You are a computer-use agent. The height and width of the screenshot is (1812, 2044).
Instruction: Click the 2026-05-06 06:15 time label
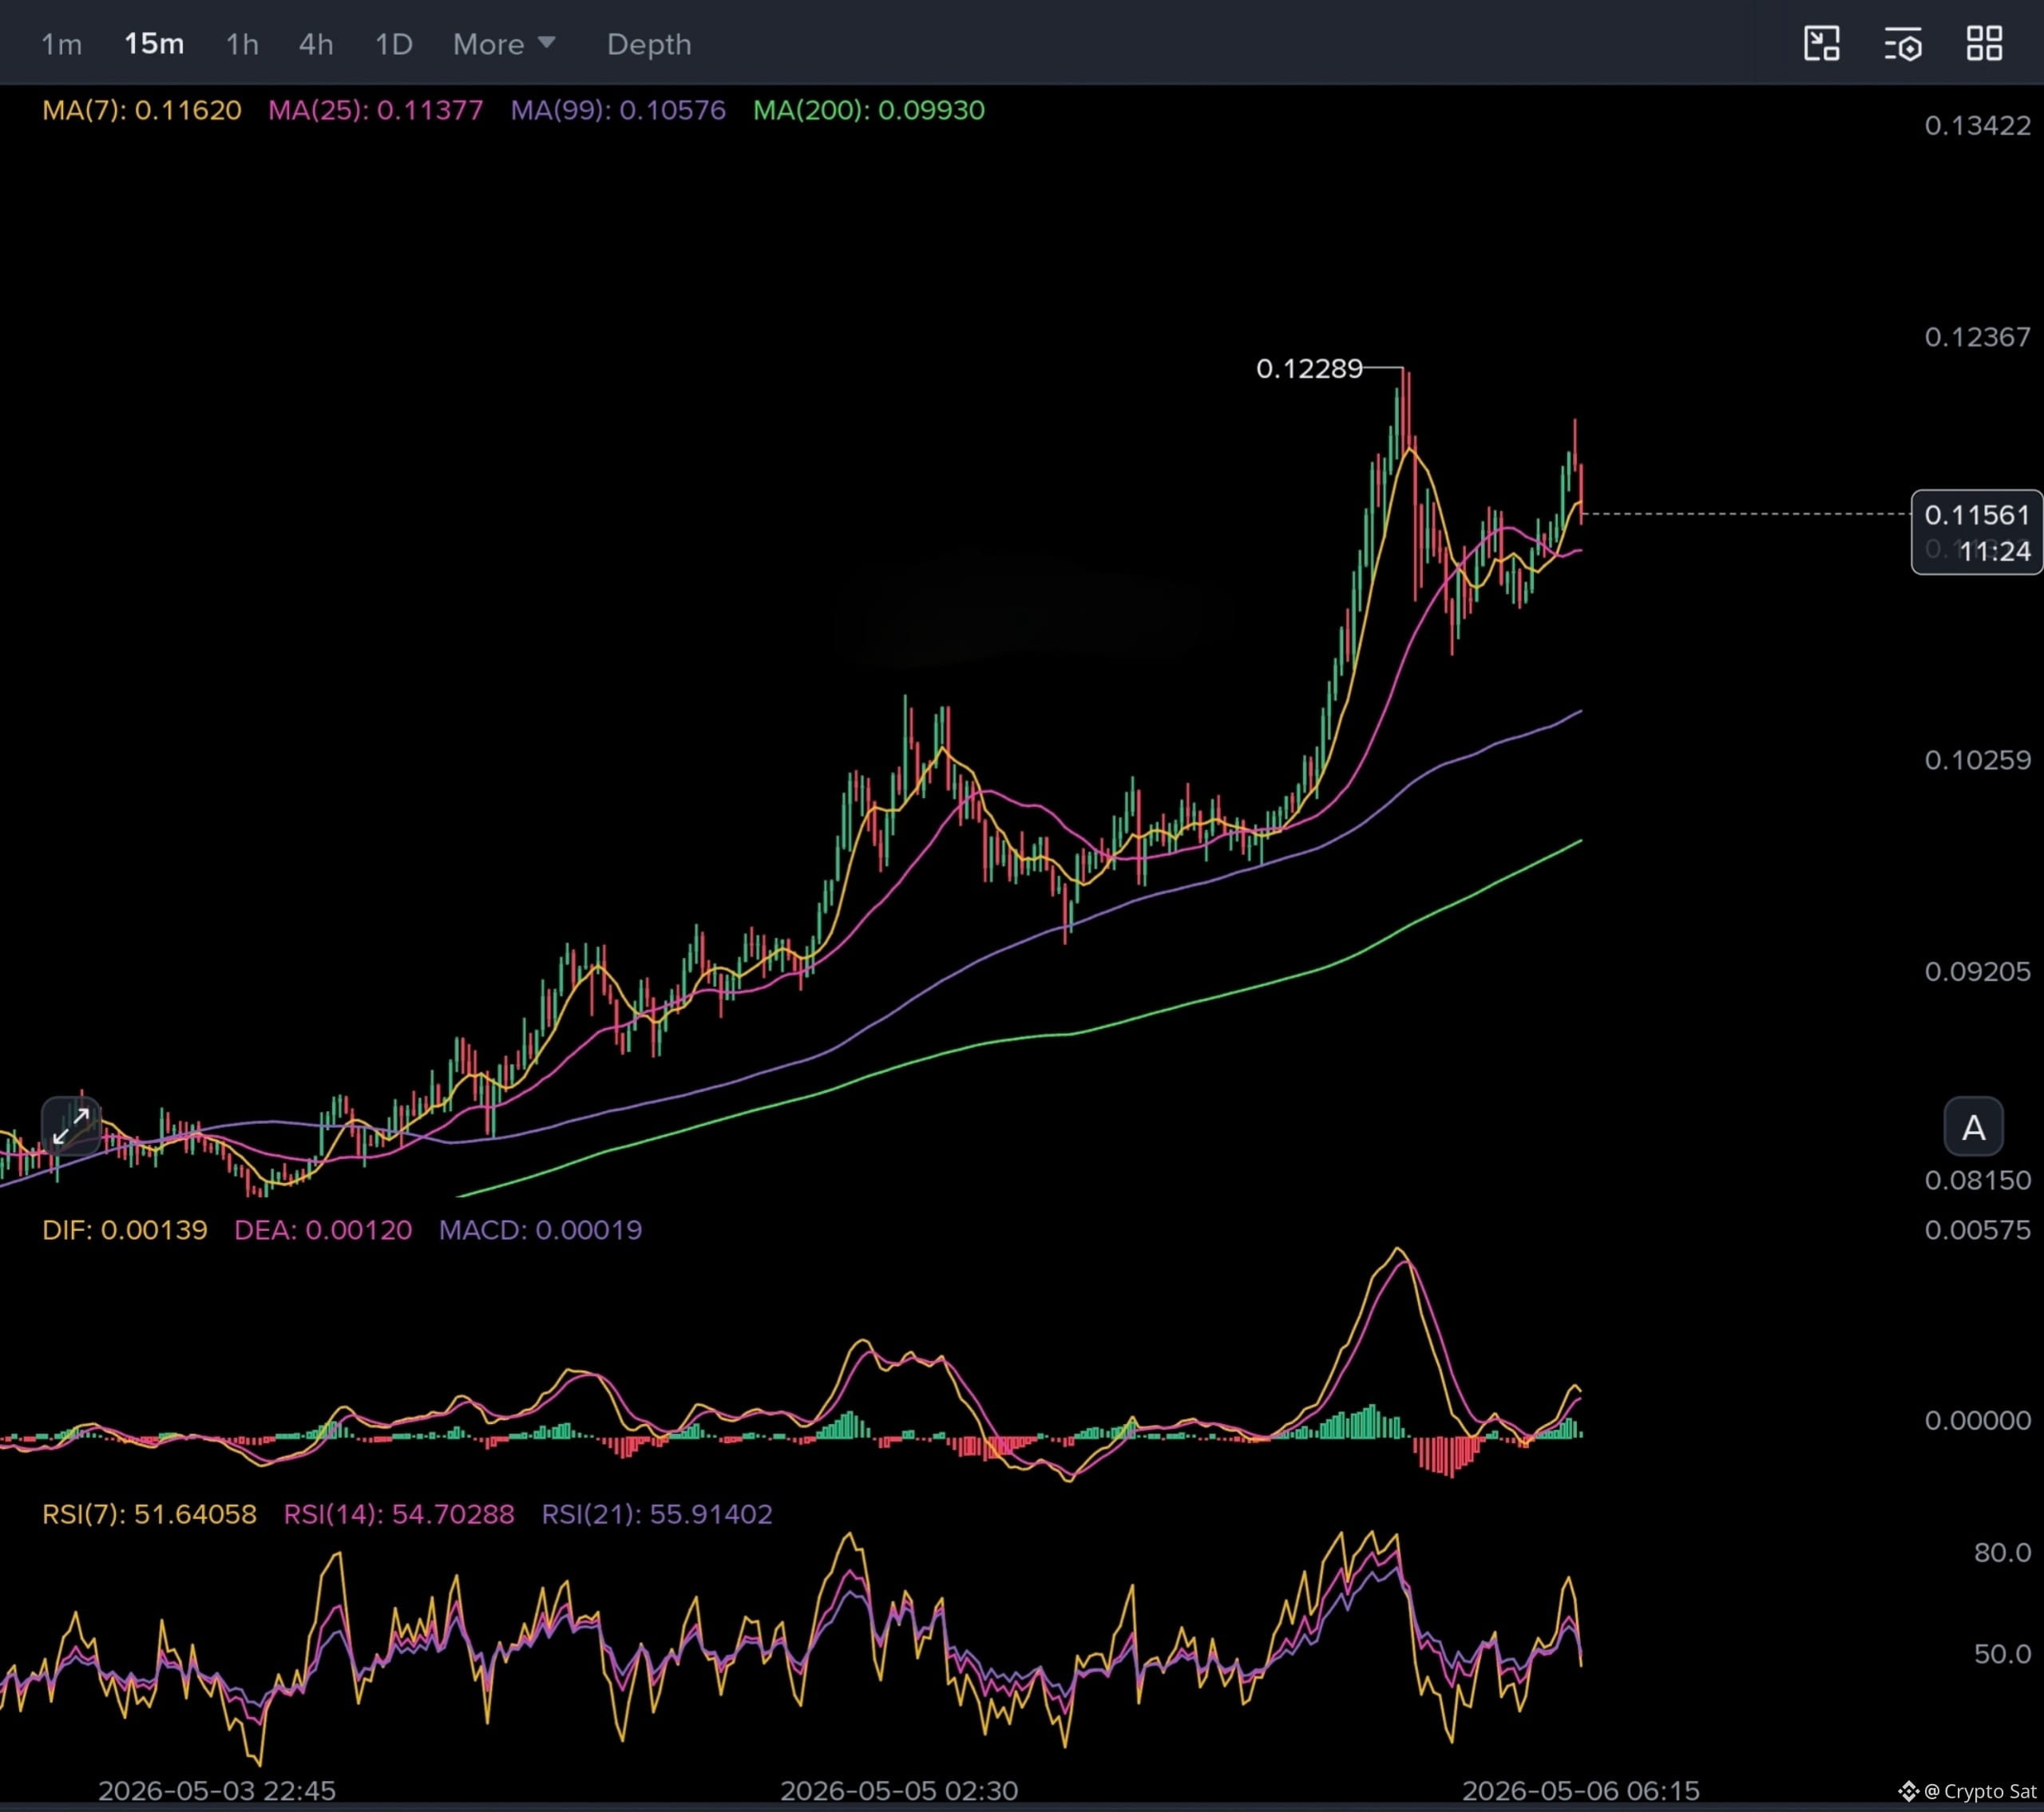click(1581, 1790)
